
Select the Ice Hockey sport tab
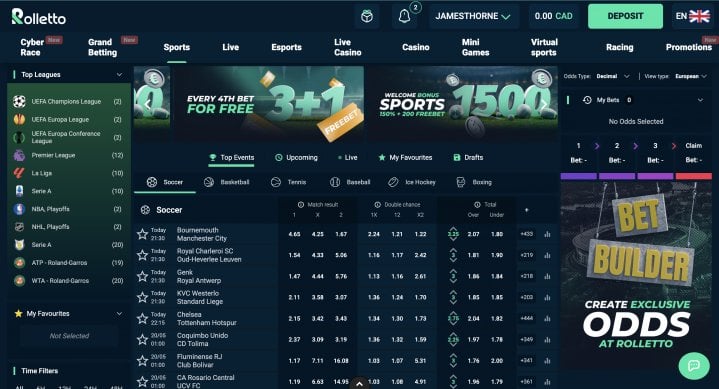click(412, 182)
